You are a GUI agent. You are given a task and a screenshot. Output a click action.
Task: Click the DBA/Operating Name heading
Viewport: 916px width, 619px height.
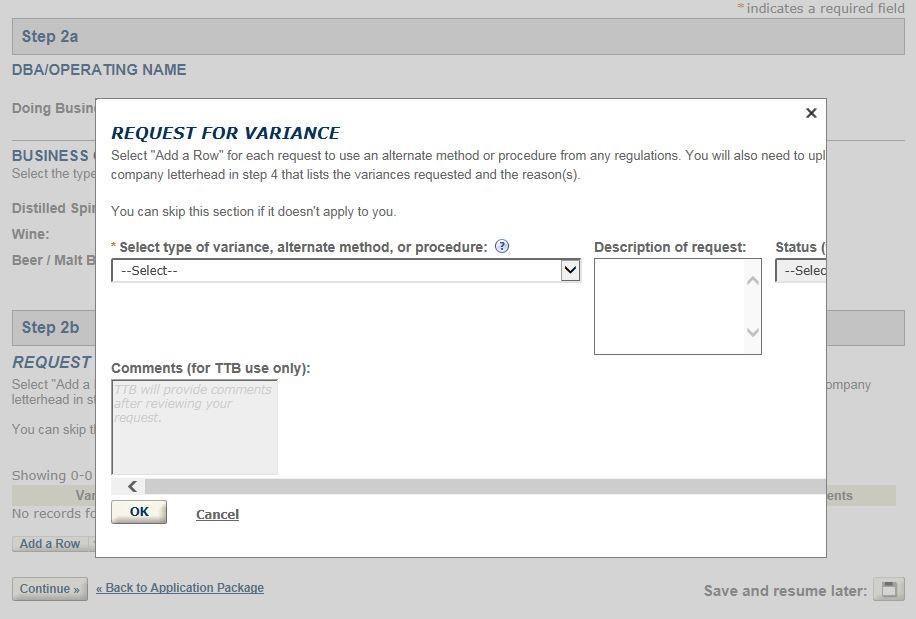pos(99,70)
